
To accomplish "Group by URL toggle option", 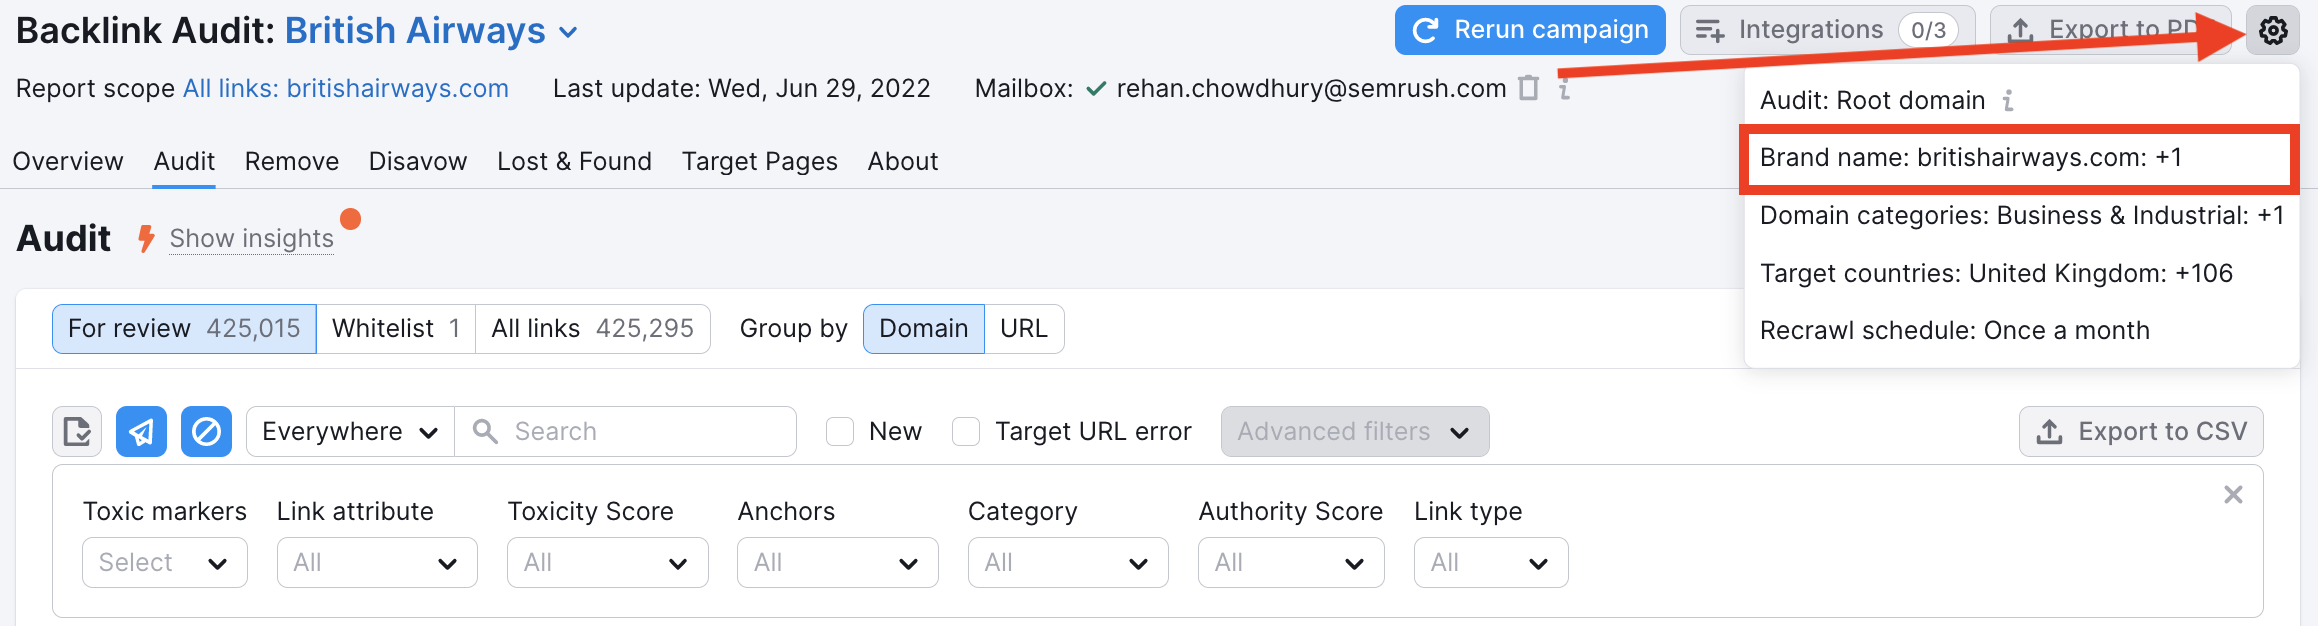I will (x=1024, y=329).
